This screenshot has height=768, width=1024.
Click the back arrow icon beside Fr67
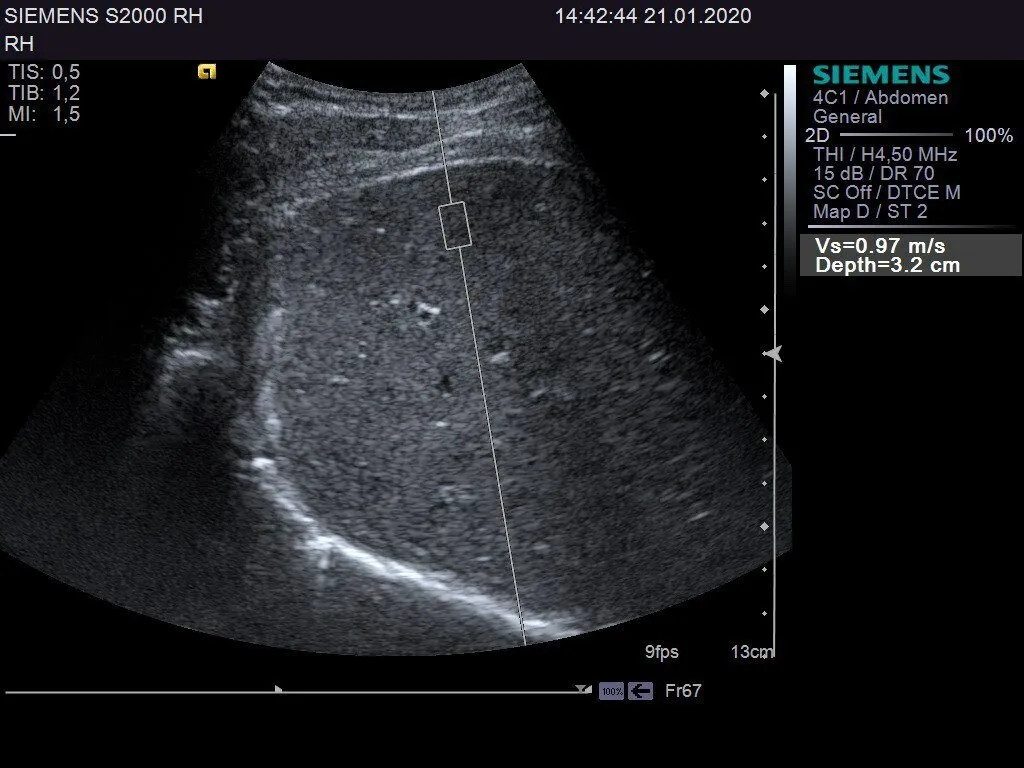[641, 691]
